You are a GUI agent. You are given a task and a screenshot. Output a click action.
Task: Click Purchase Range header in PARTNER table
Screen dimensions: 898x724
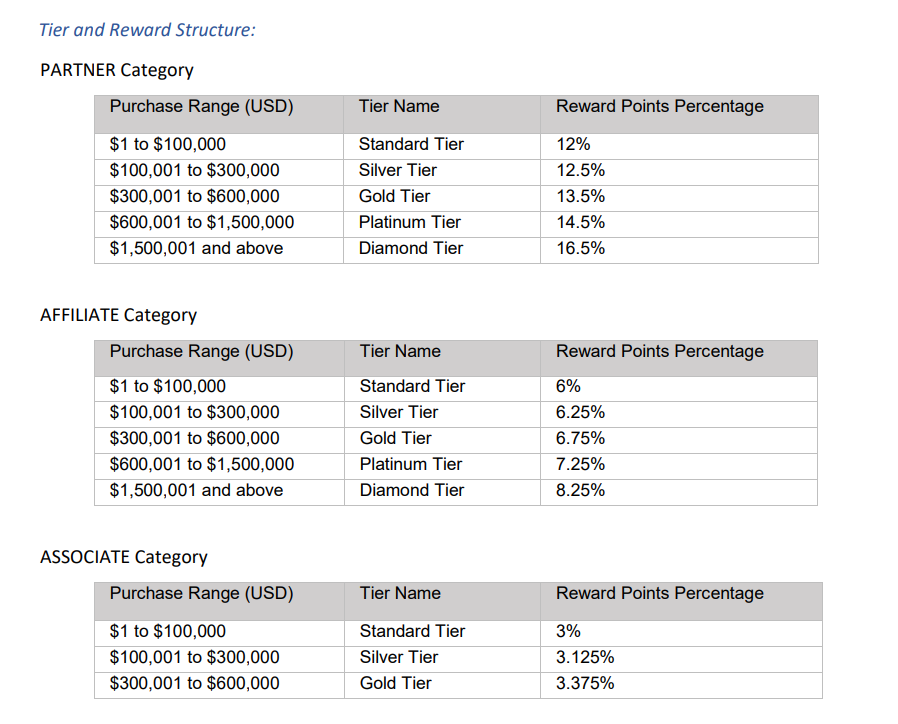coord(201,106)
